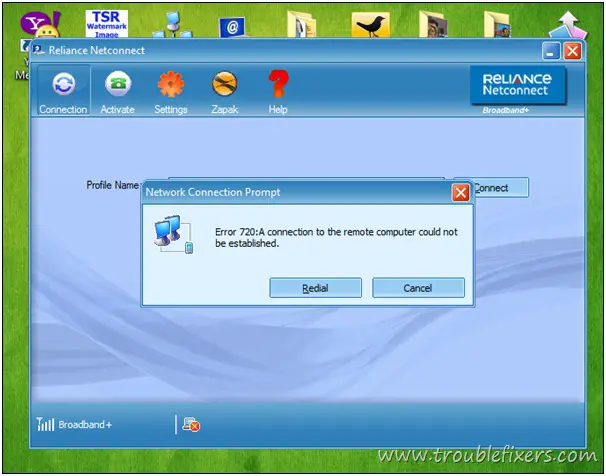The height and width of the screenshot is (476, 606).
Task: Click the Reliance Netconnect Broadband+ logo
Action: 518,90
